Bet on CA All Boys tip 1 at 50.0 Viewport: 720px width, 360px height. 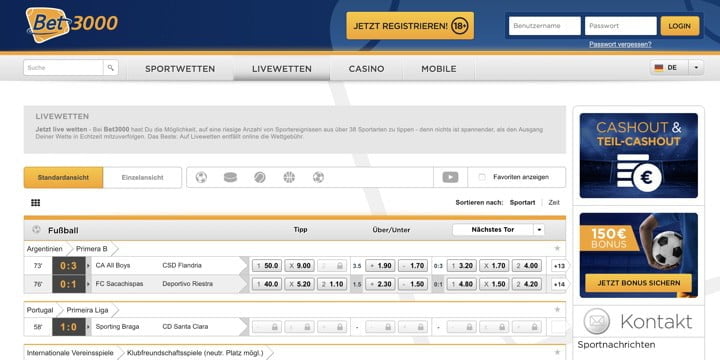tap(267, 265)
